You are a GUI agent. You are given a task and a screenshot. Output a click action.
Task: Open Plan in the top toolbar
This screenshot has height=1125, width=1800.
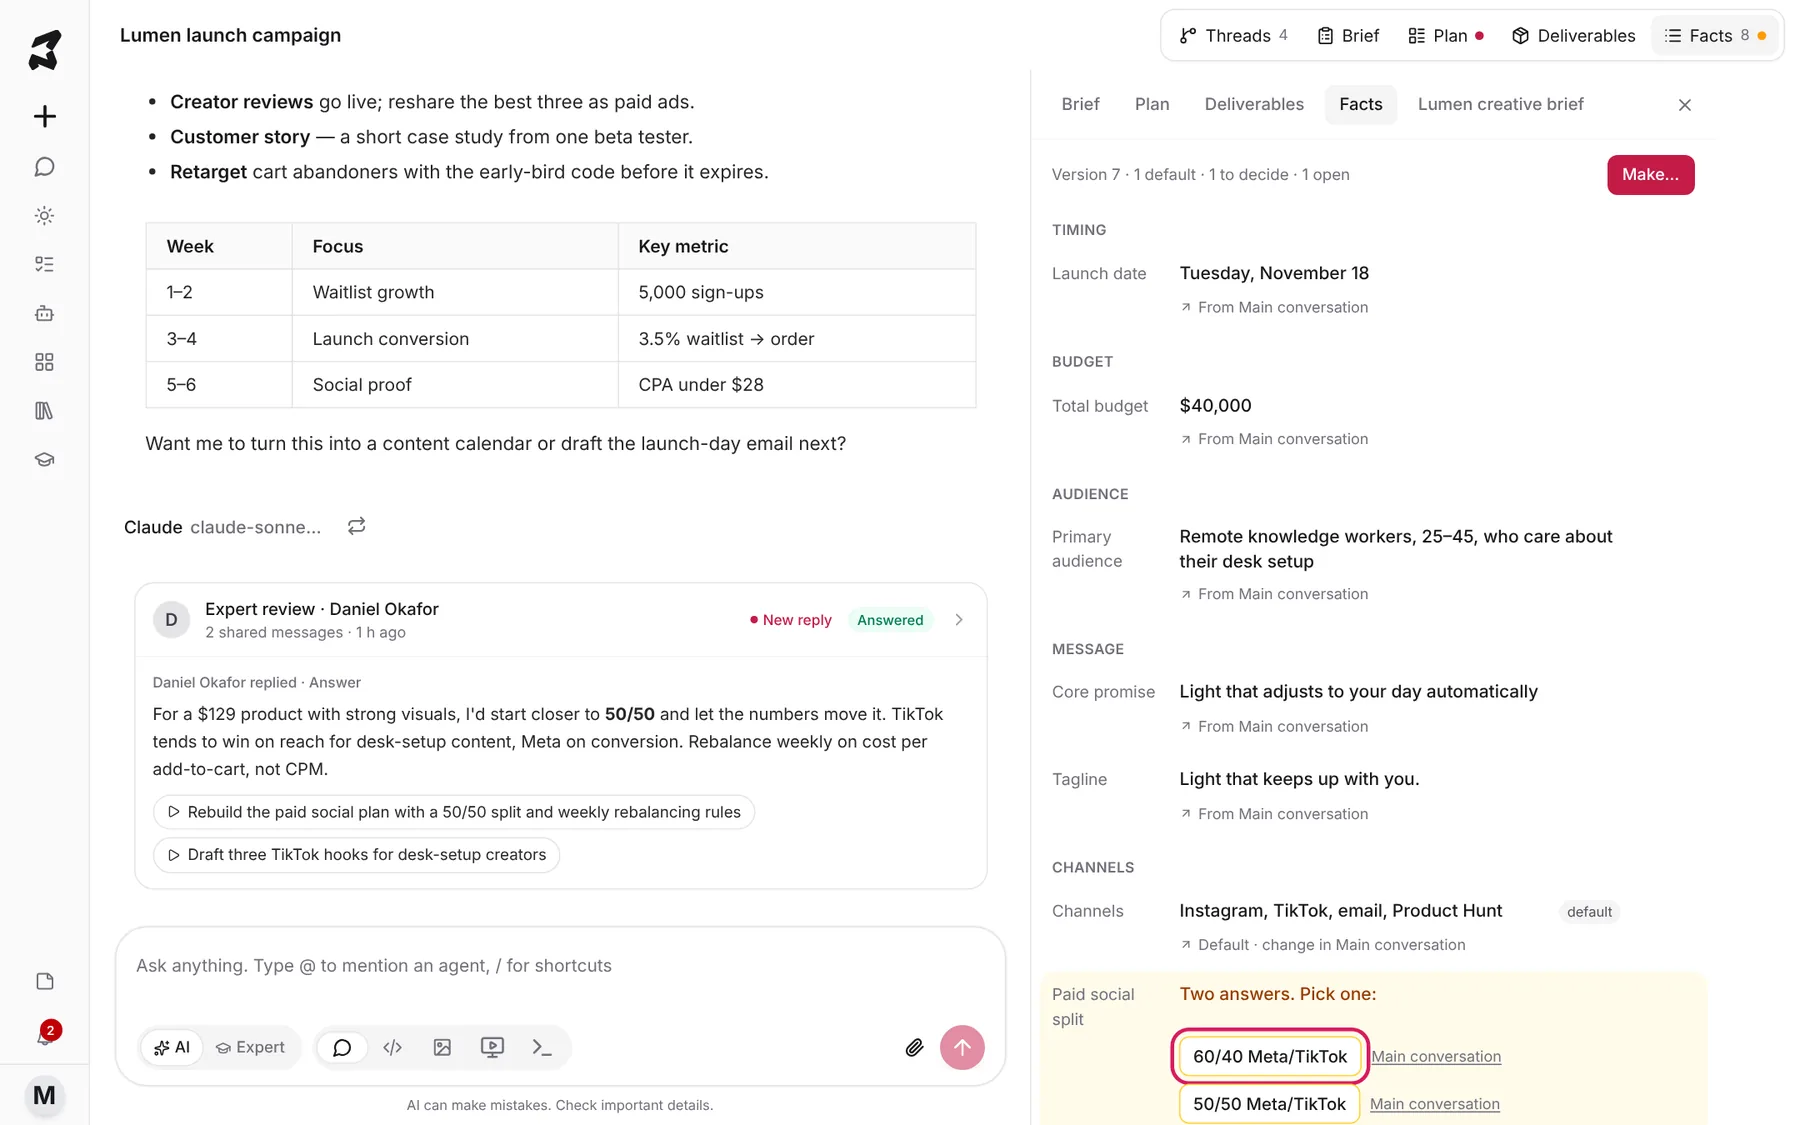pos(1445,36)
